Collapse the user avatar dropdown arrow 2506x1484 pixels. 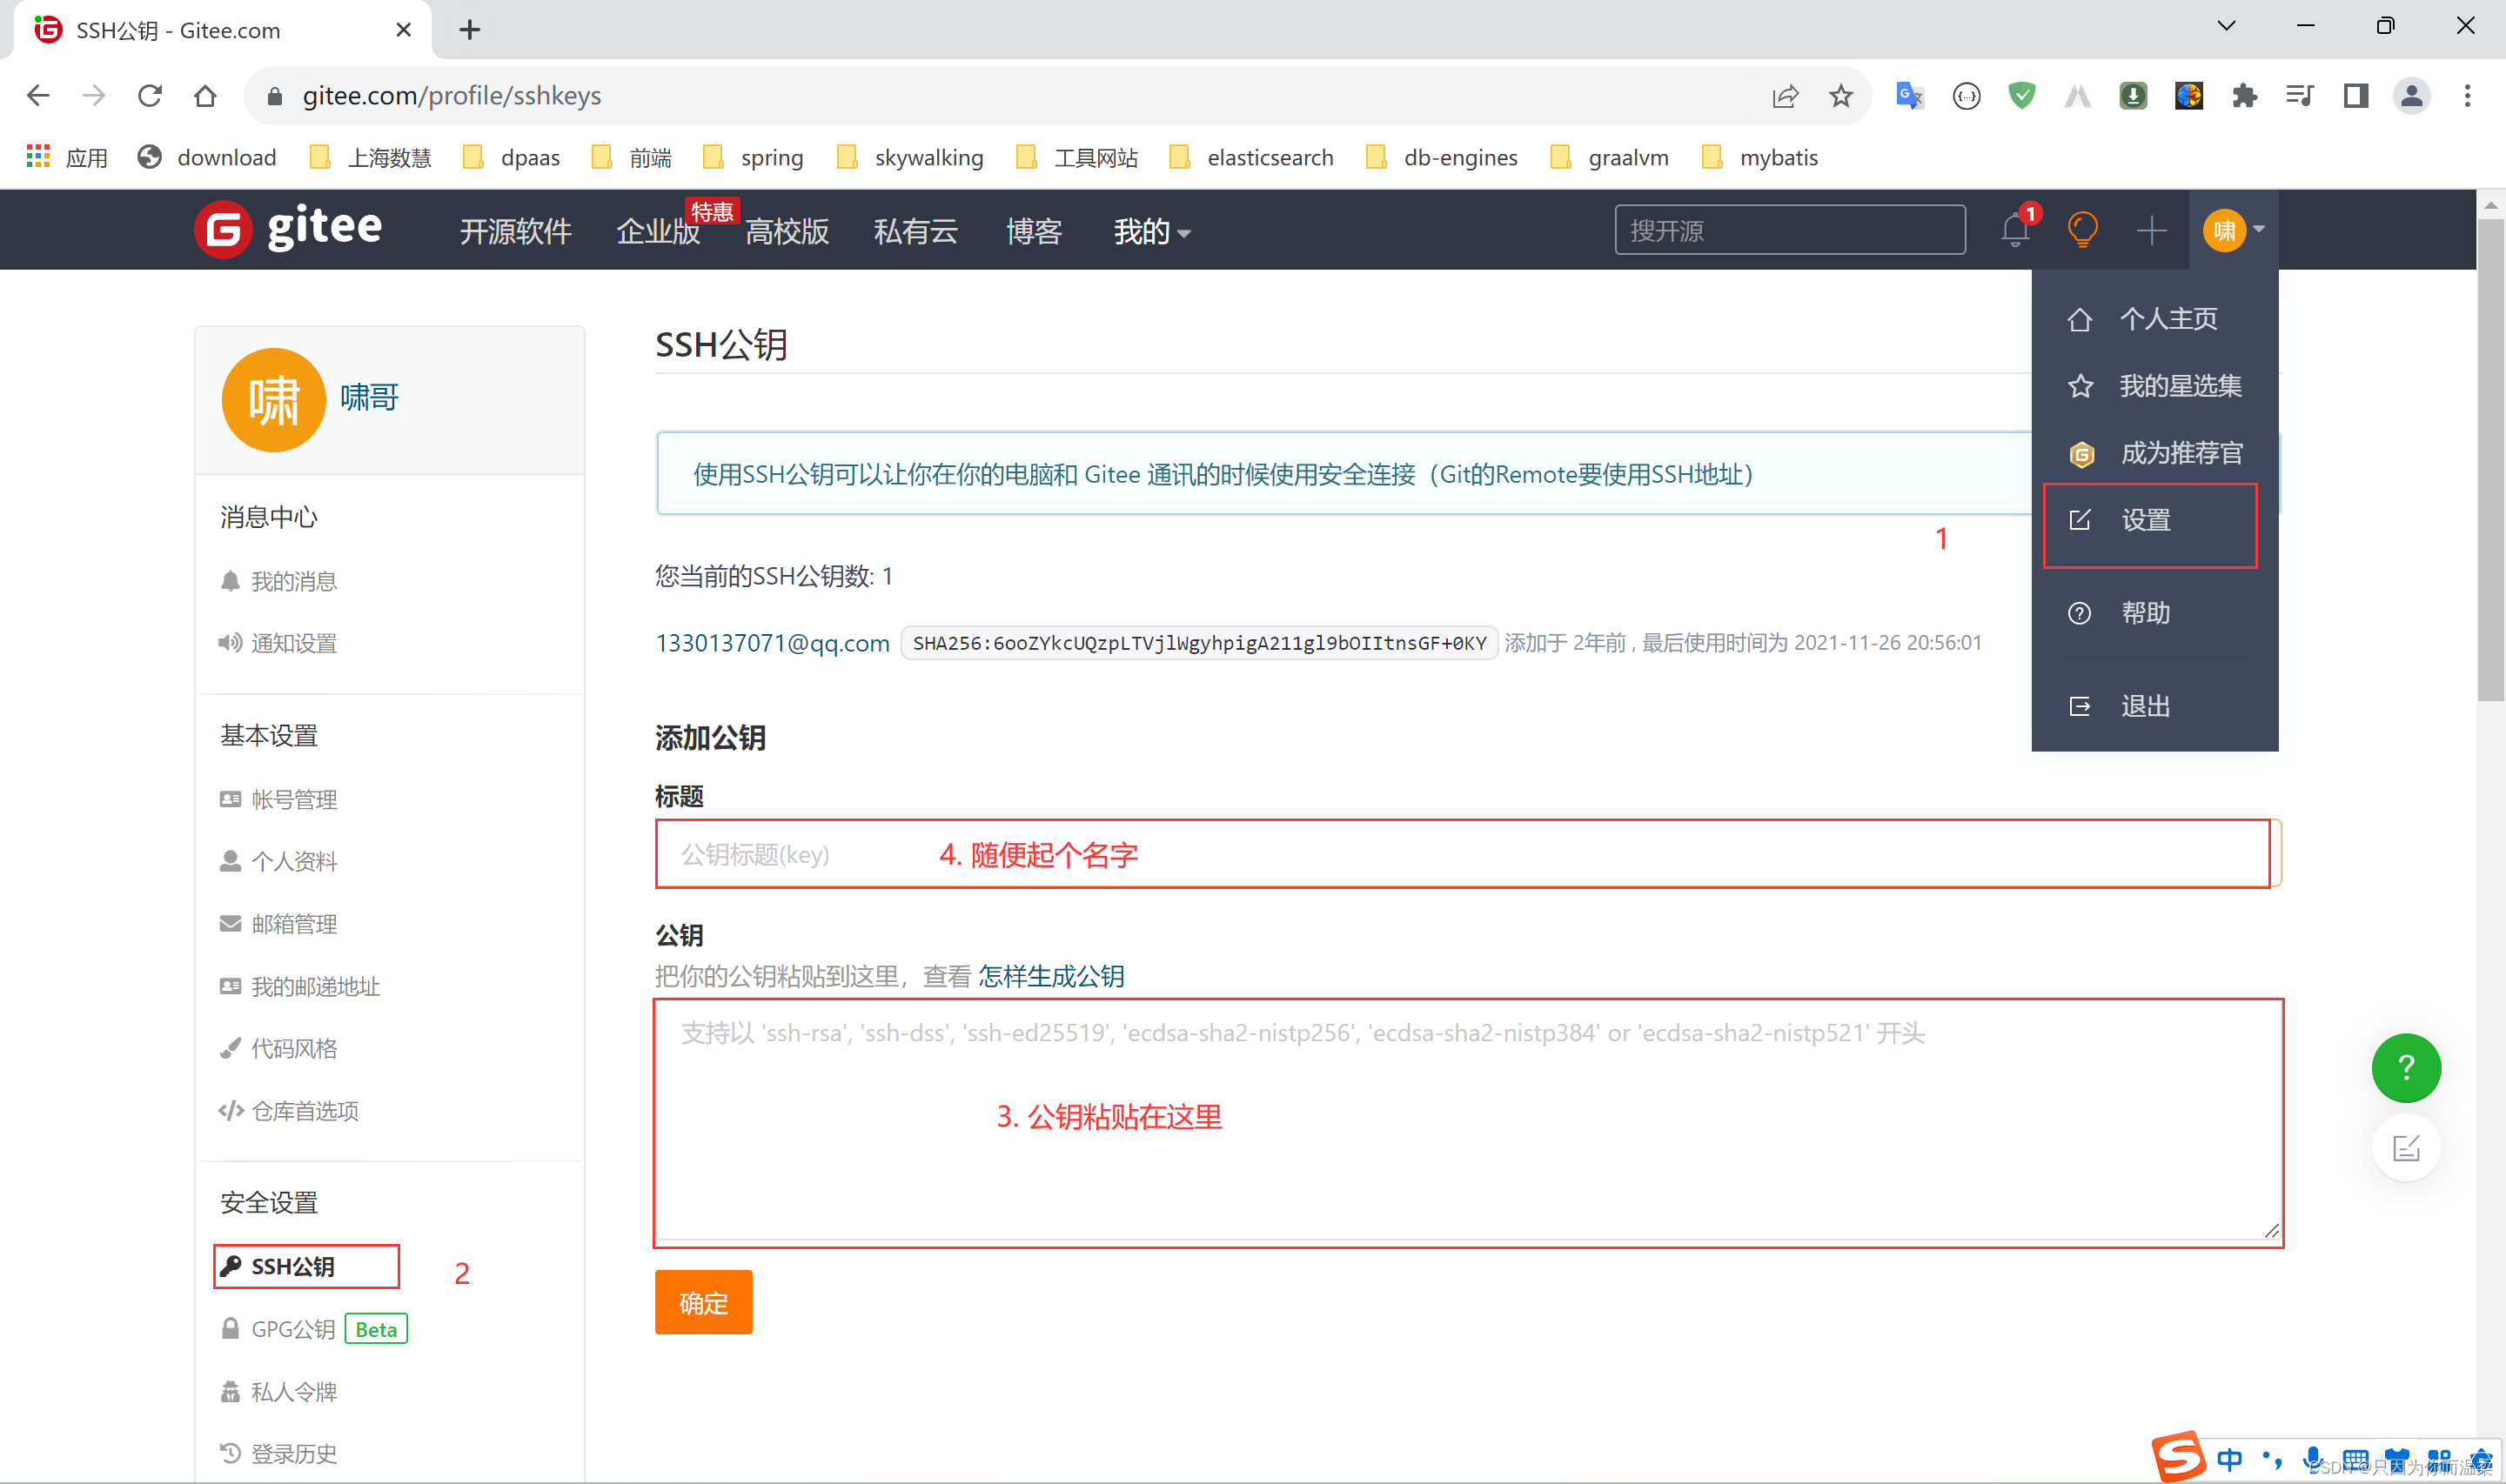2258,230
